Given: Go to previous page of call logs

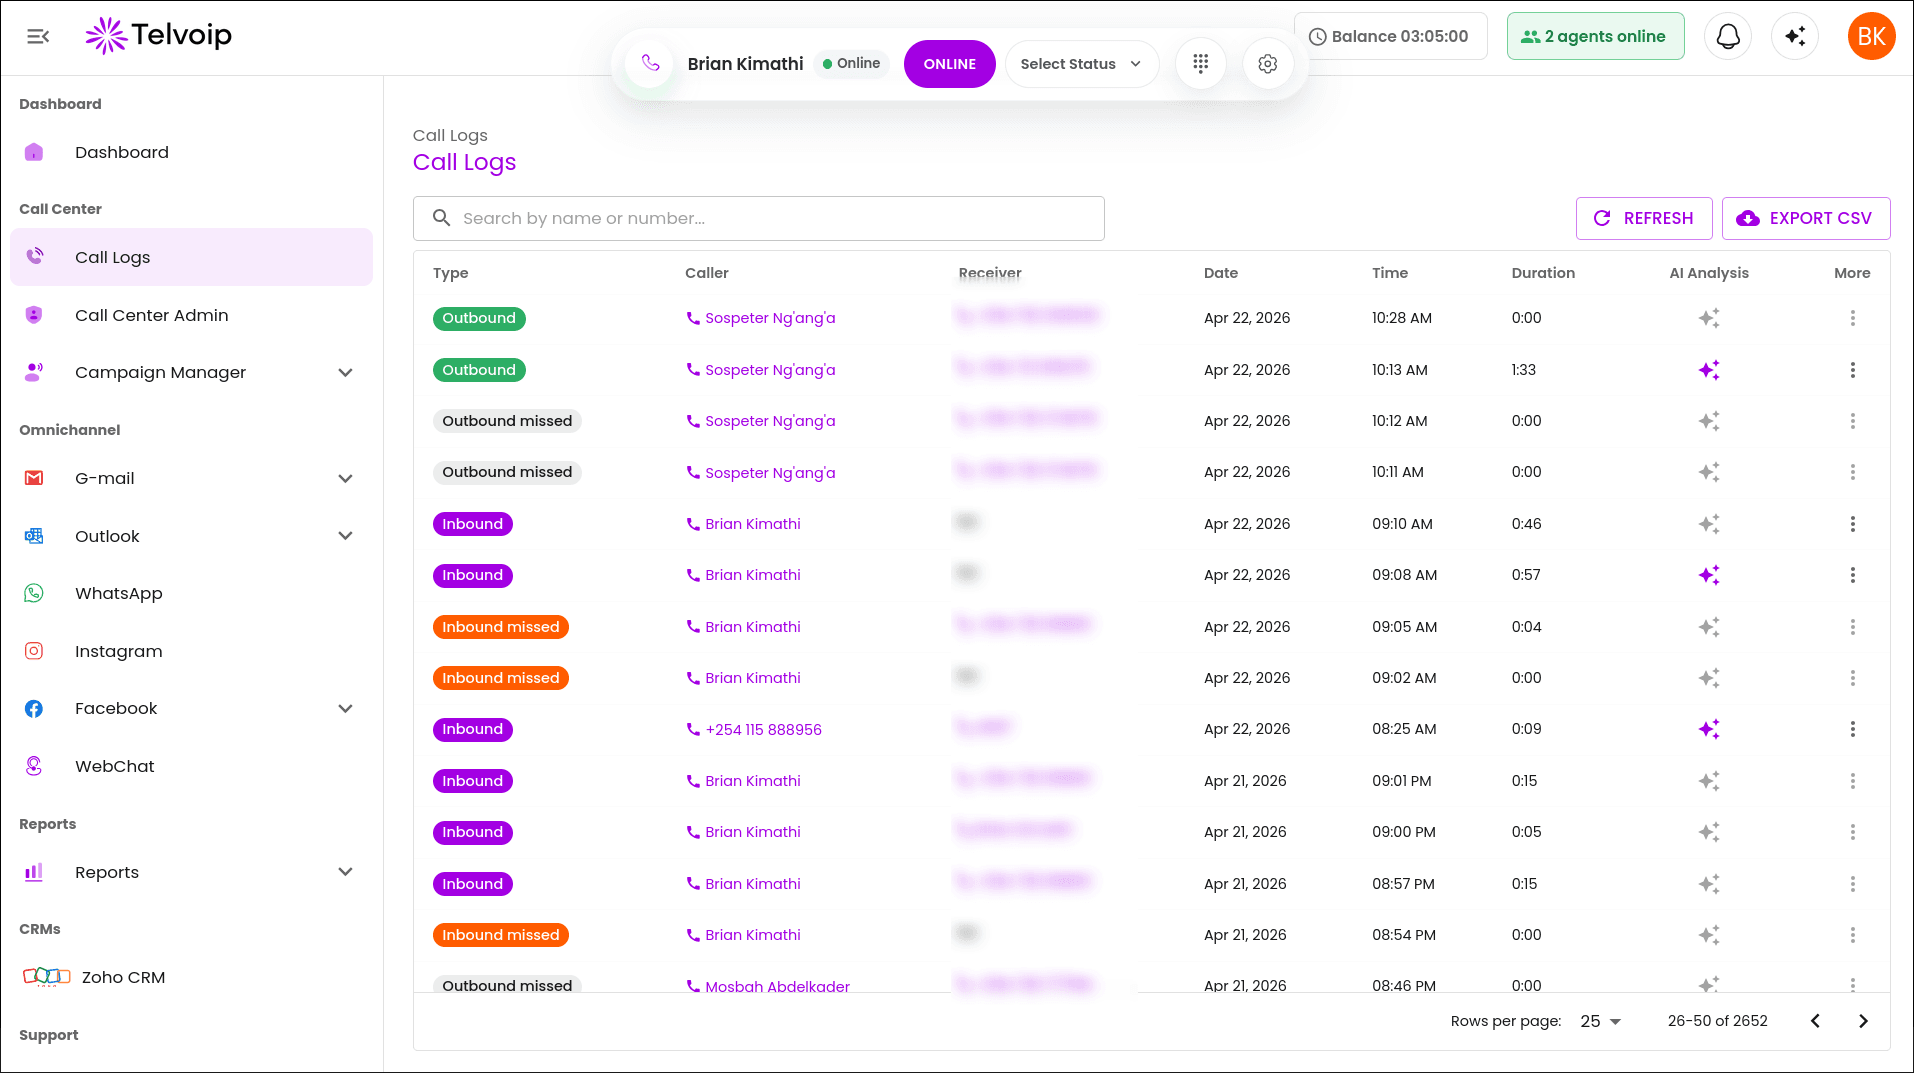Looking at the screenshot, I should (x=1815, y=1021).
